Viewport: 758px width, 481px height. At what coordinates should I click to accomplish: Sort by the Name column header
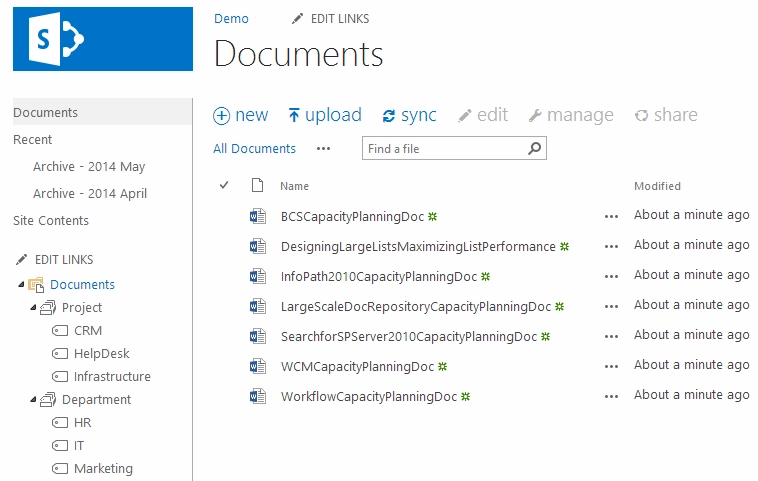pos(294,186)
